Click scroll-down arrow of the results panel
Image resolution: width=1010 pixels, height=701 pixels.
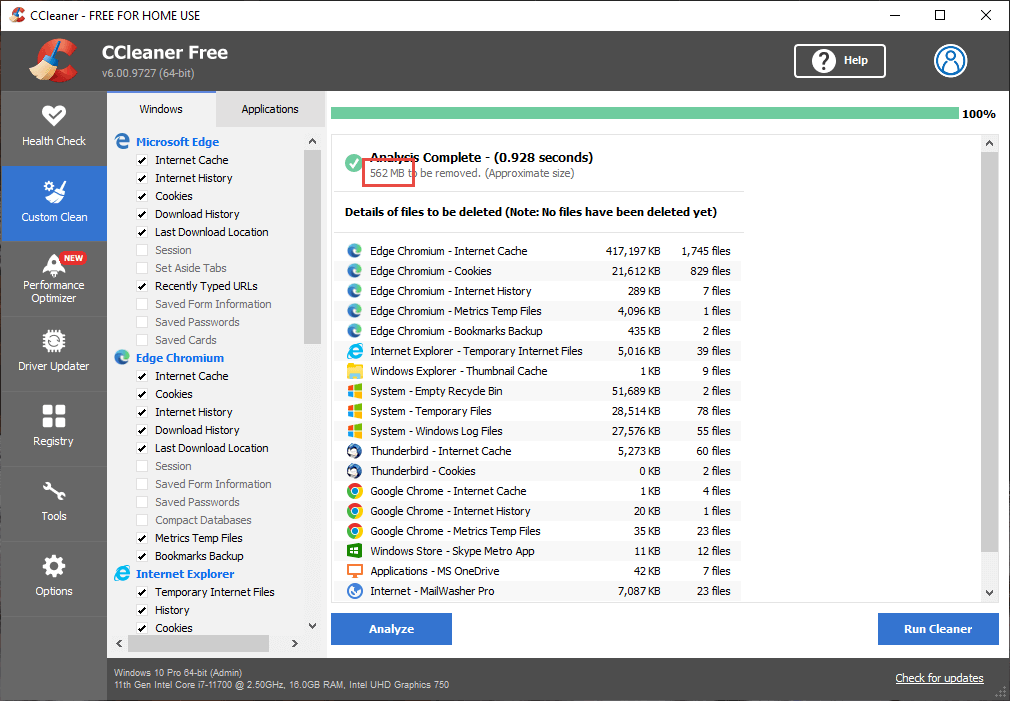(989, 593)
